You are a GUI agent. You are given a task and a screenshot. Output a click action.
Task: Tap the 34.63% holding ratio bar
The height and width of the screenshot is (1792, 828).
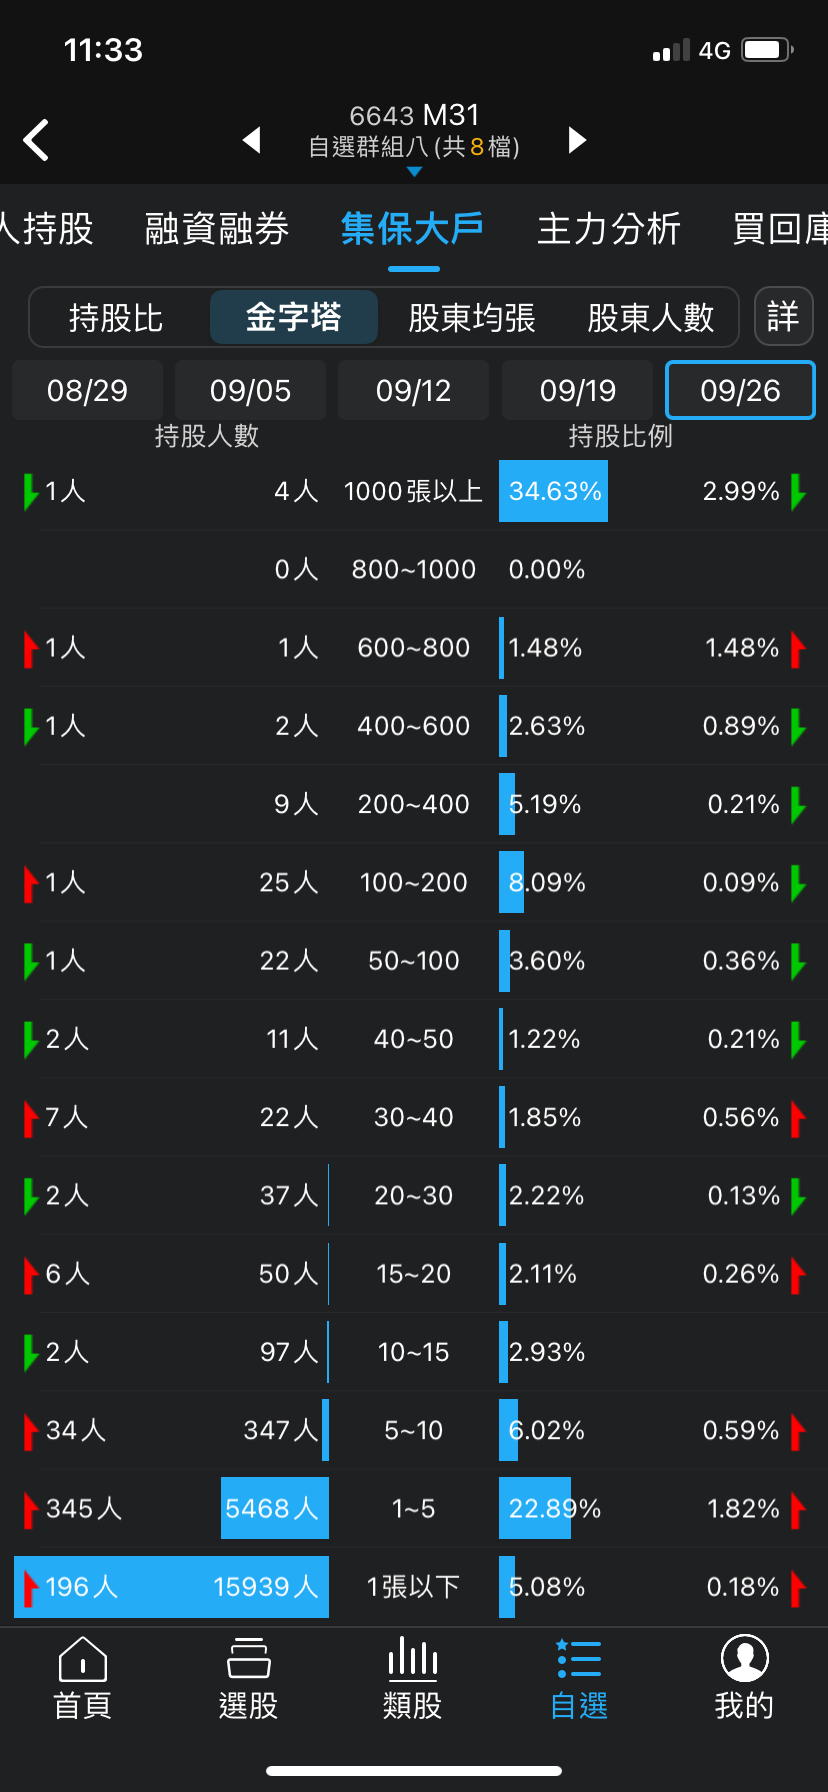coord(553,491)
